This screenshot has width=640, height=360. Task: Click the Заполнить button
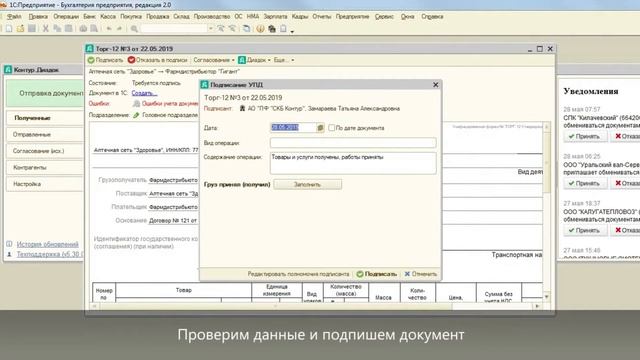click(x=308, y=184)
